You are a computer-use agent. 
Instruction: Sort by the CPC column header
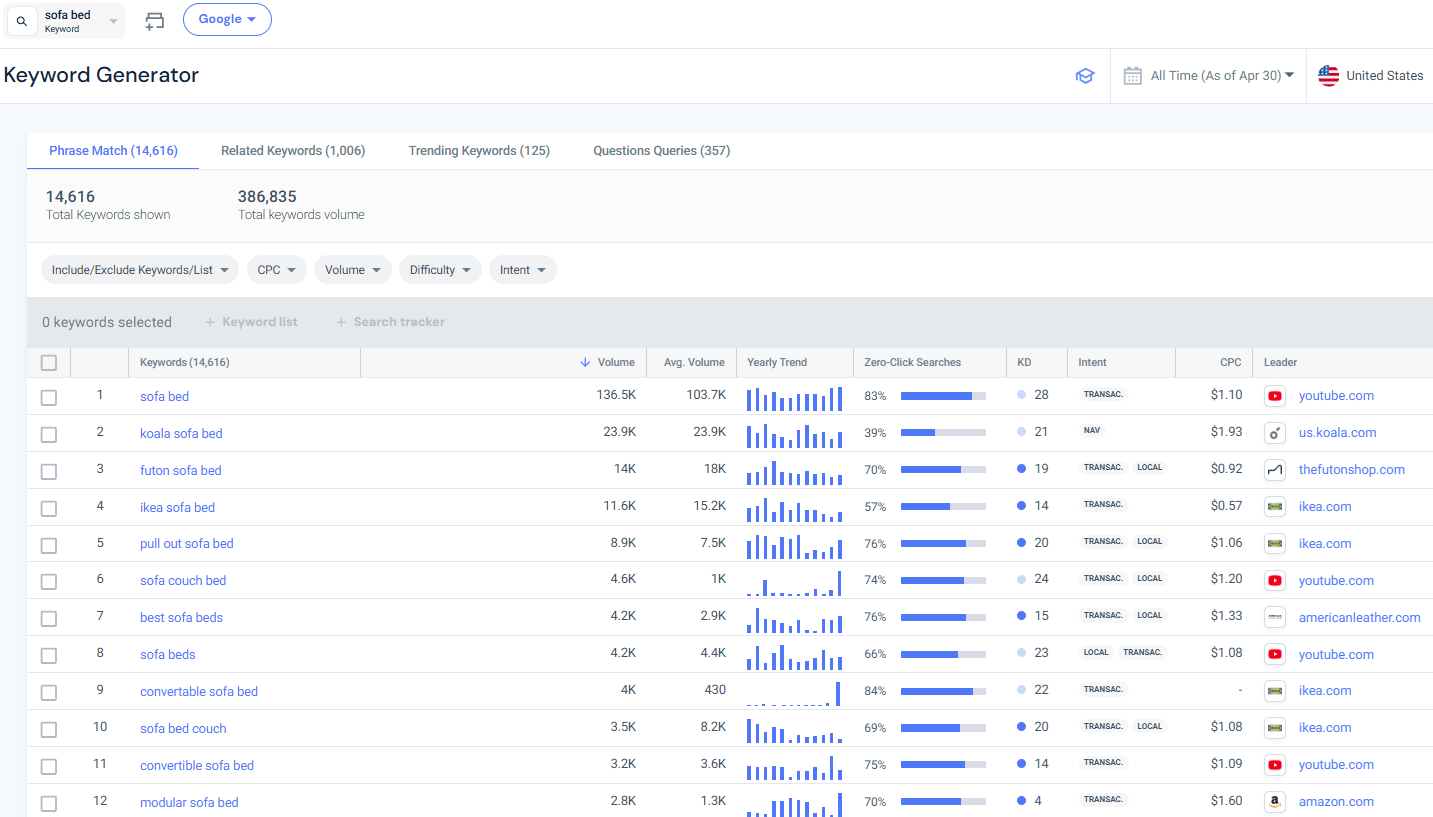pos(1231,363)
